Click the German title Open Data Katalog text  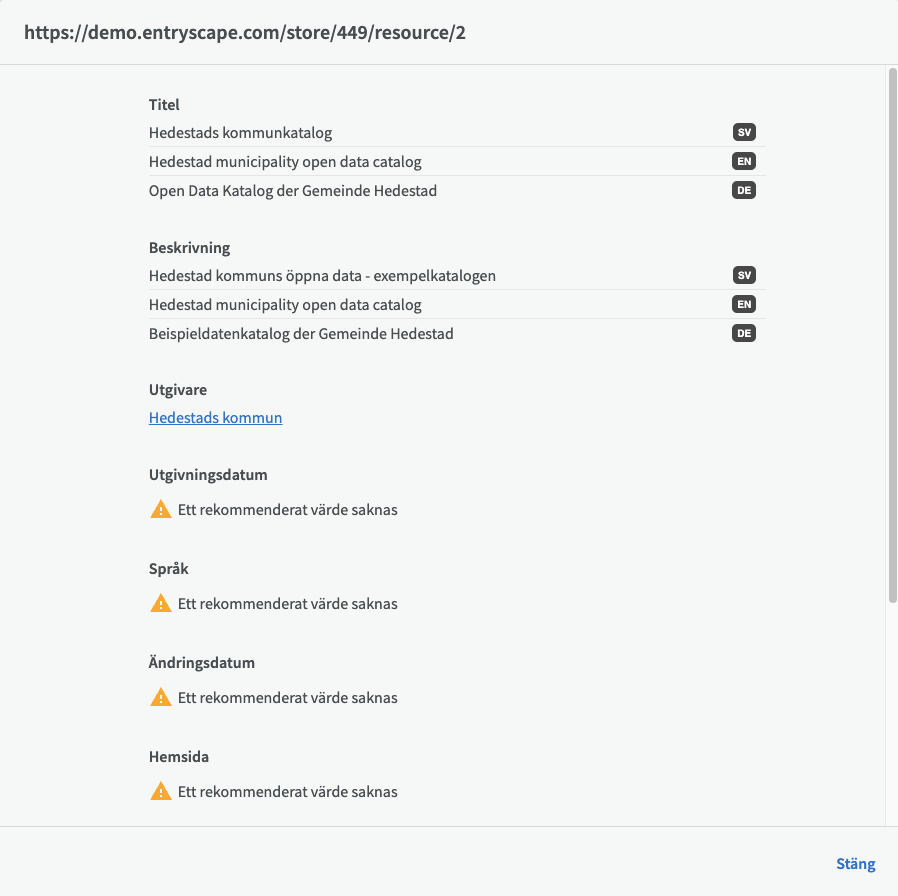tap(292, 190)
